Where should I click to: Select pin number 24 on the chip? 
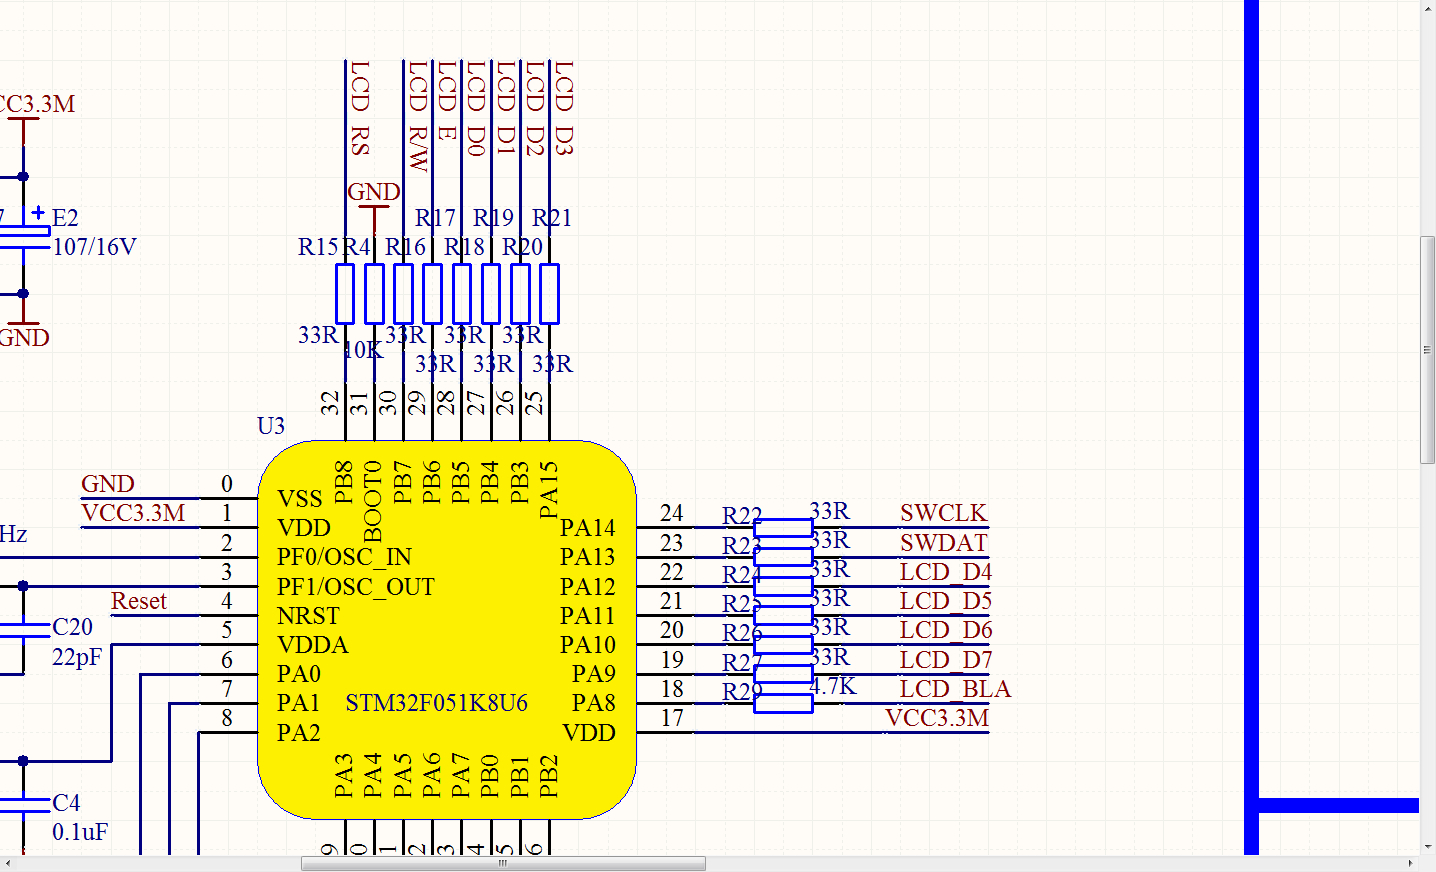[x=672, y=514]
